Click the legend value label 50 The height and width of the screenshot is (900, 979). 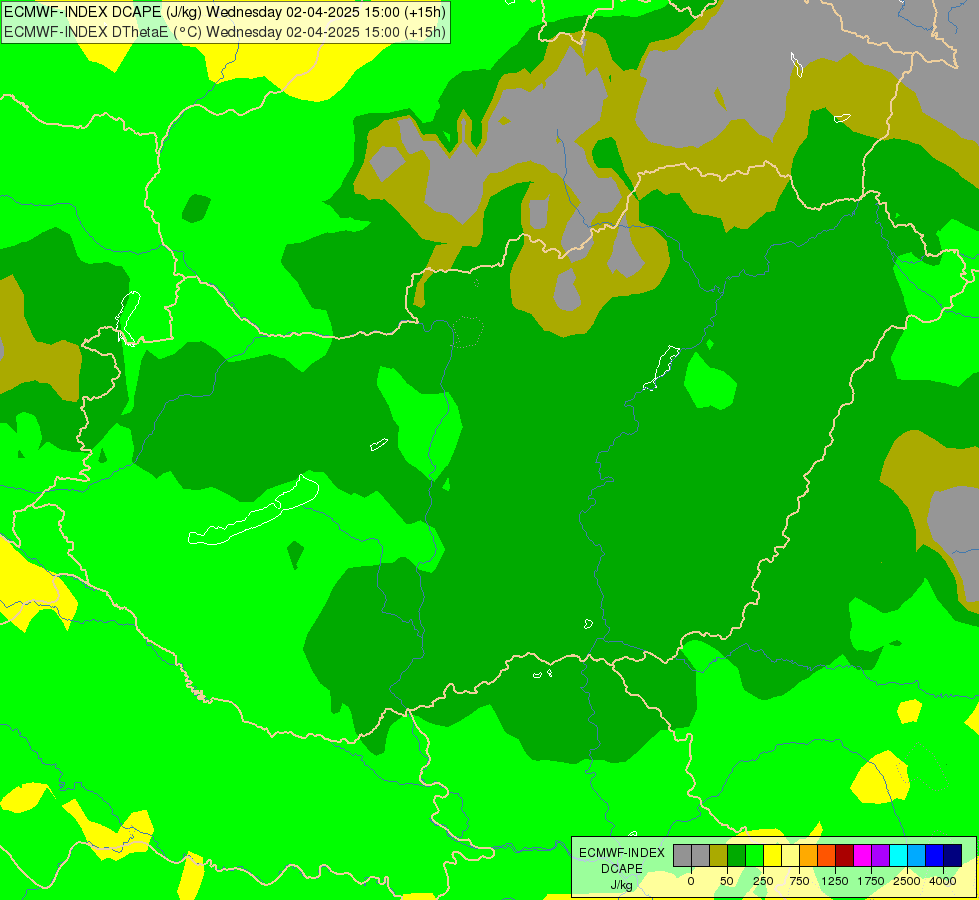click(727, 881)
